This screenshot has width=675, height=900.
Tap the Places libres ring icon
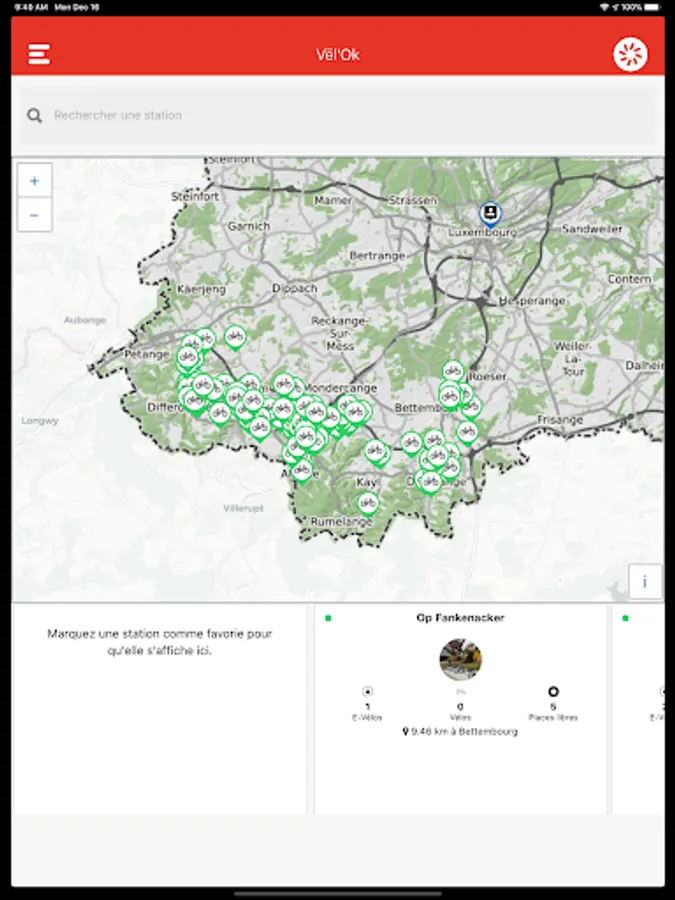pos(553,692)
